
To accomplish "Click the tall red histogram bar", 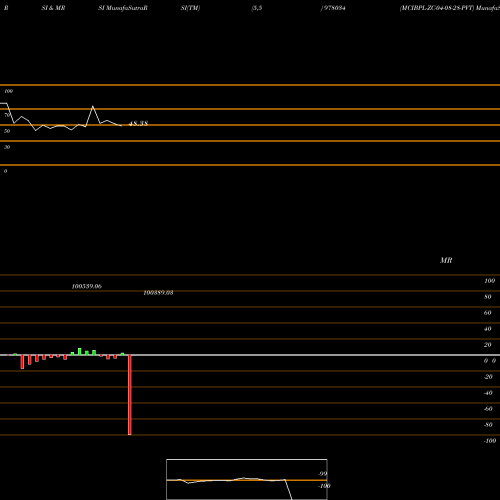I will click(130, 395).
